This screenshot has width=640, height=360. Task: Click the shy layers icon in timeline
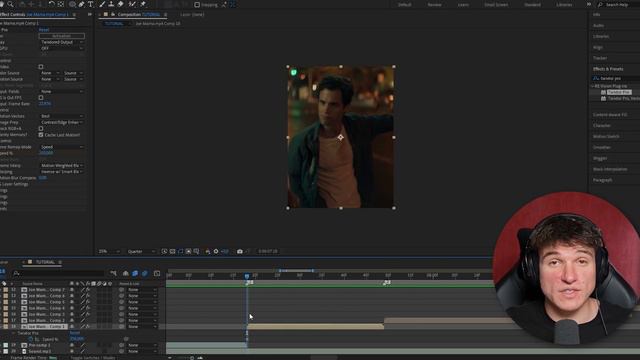[126, 273]
